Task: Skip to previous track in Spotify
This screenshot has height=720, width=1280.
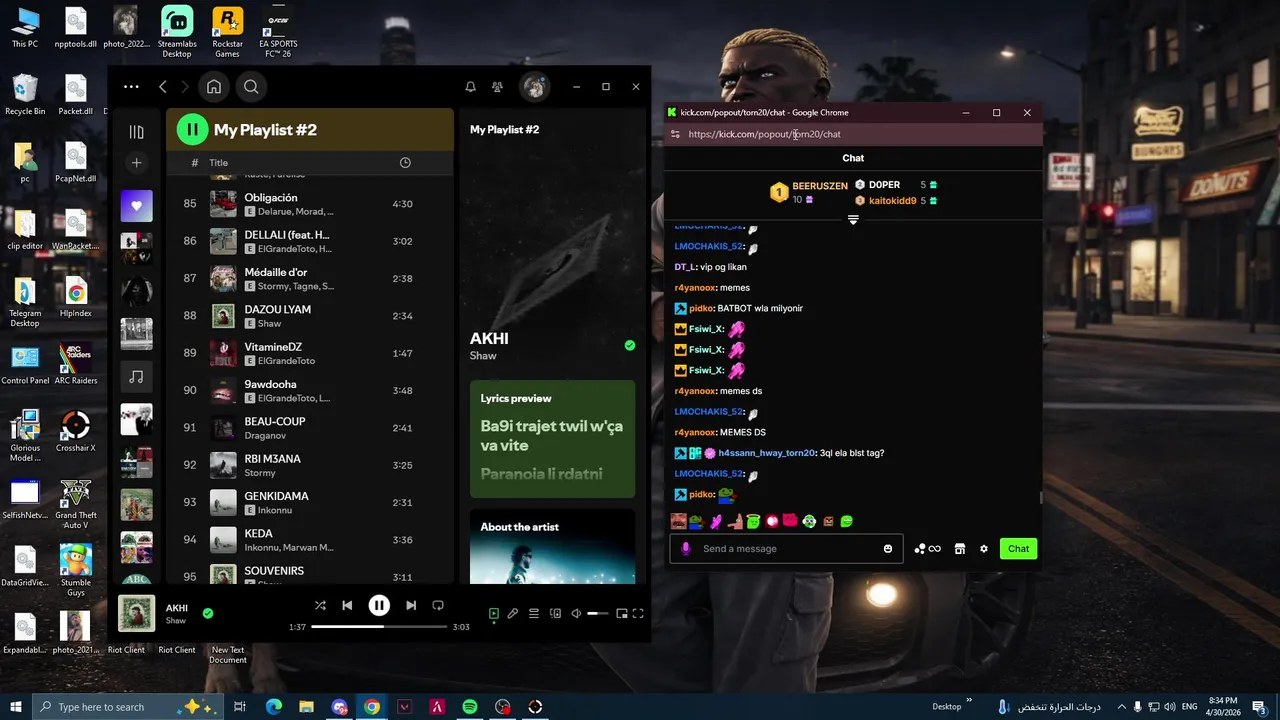Action: 347,605
